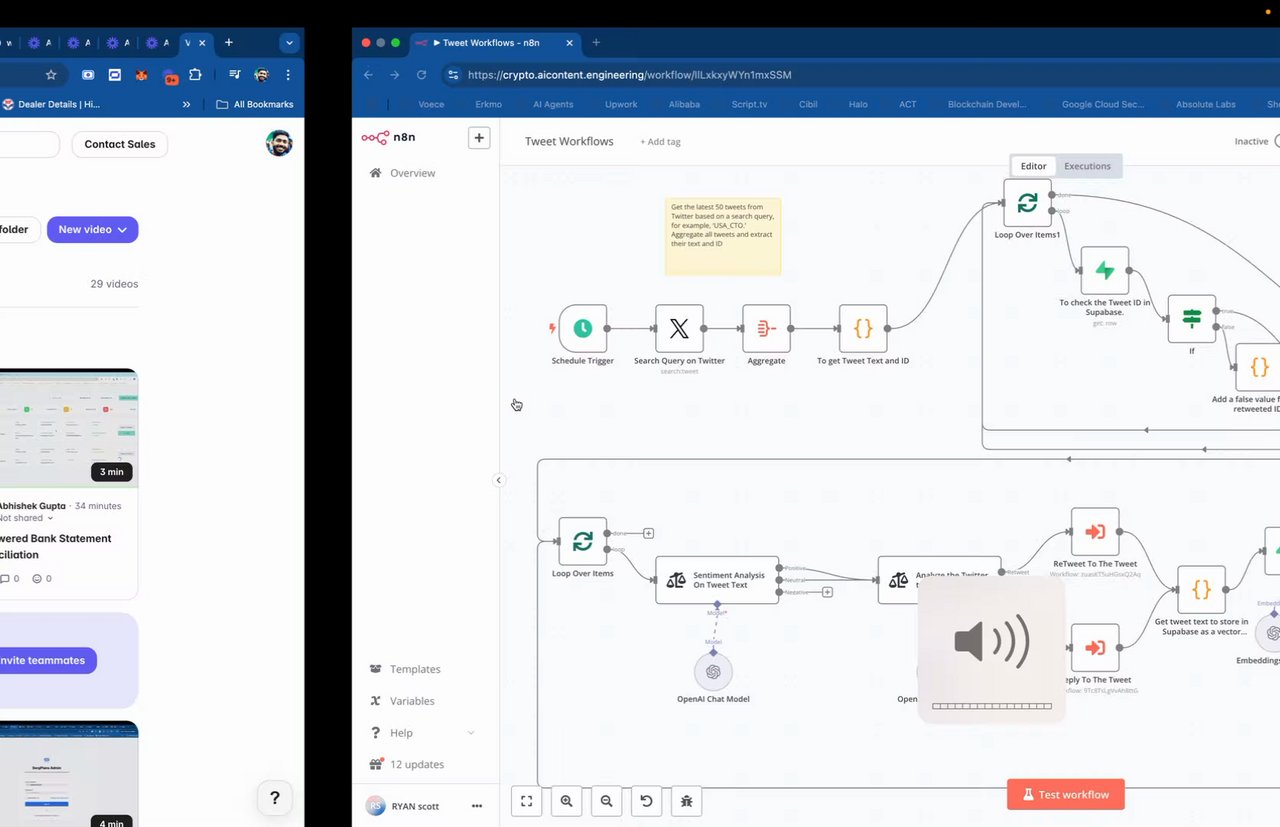Open the Not shared sharing dropdown
The image size is (1280, 827).
(x=26, y=518)
